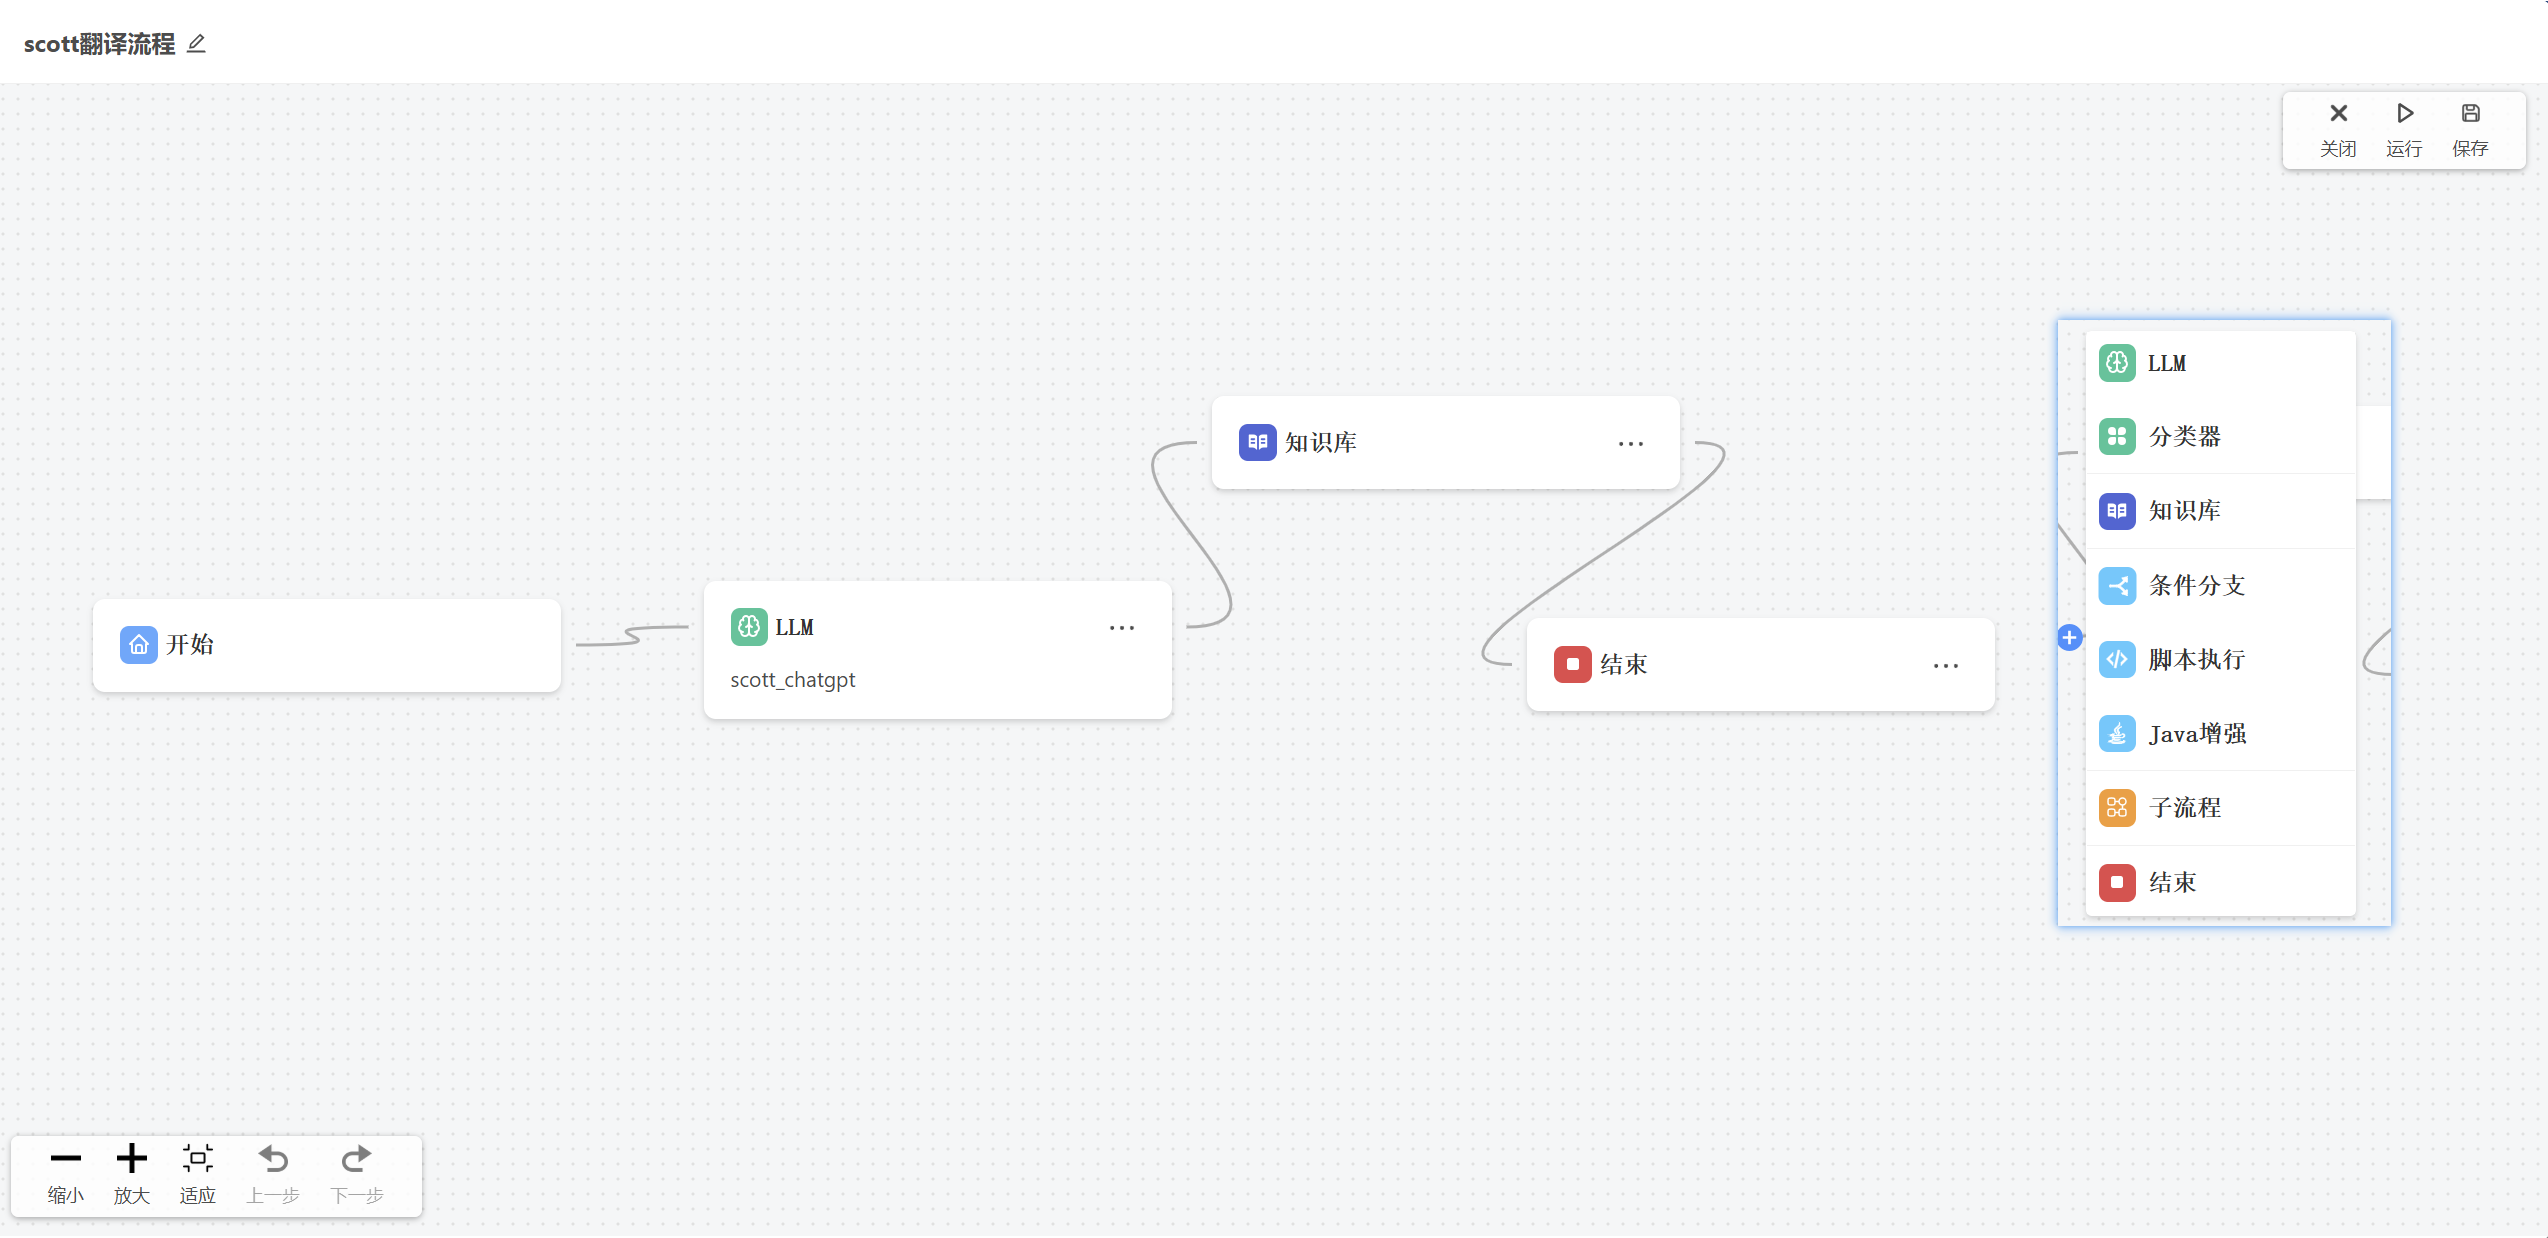Select the 开始 start node

(326, 645)
